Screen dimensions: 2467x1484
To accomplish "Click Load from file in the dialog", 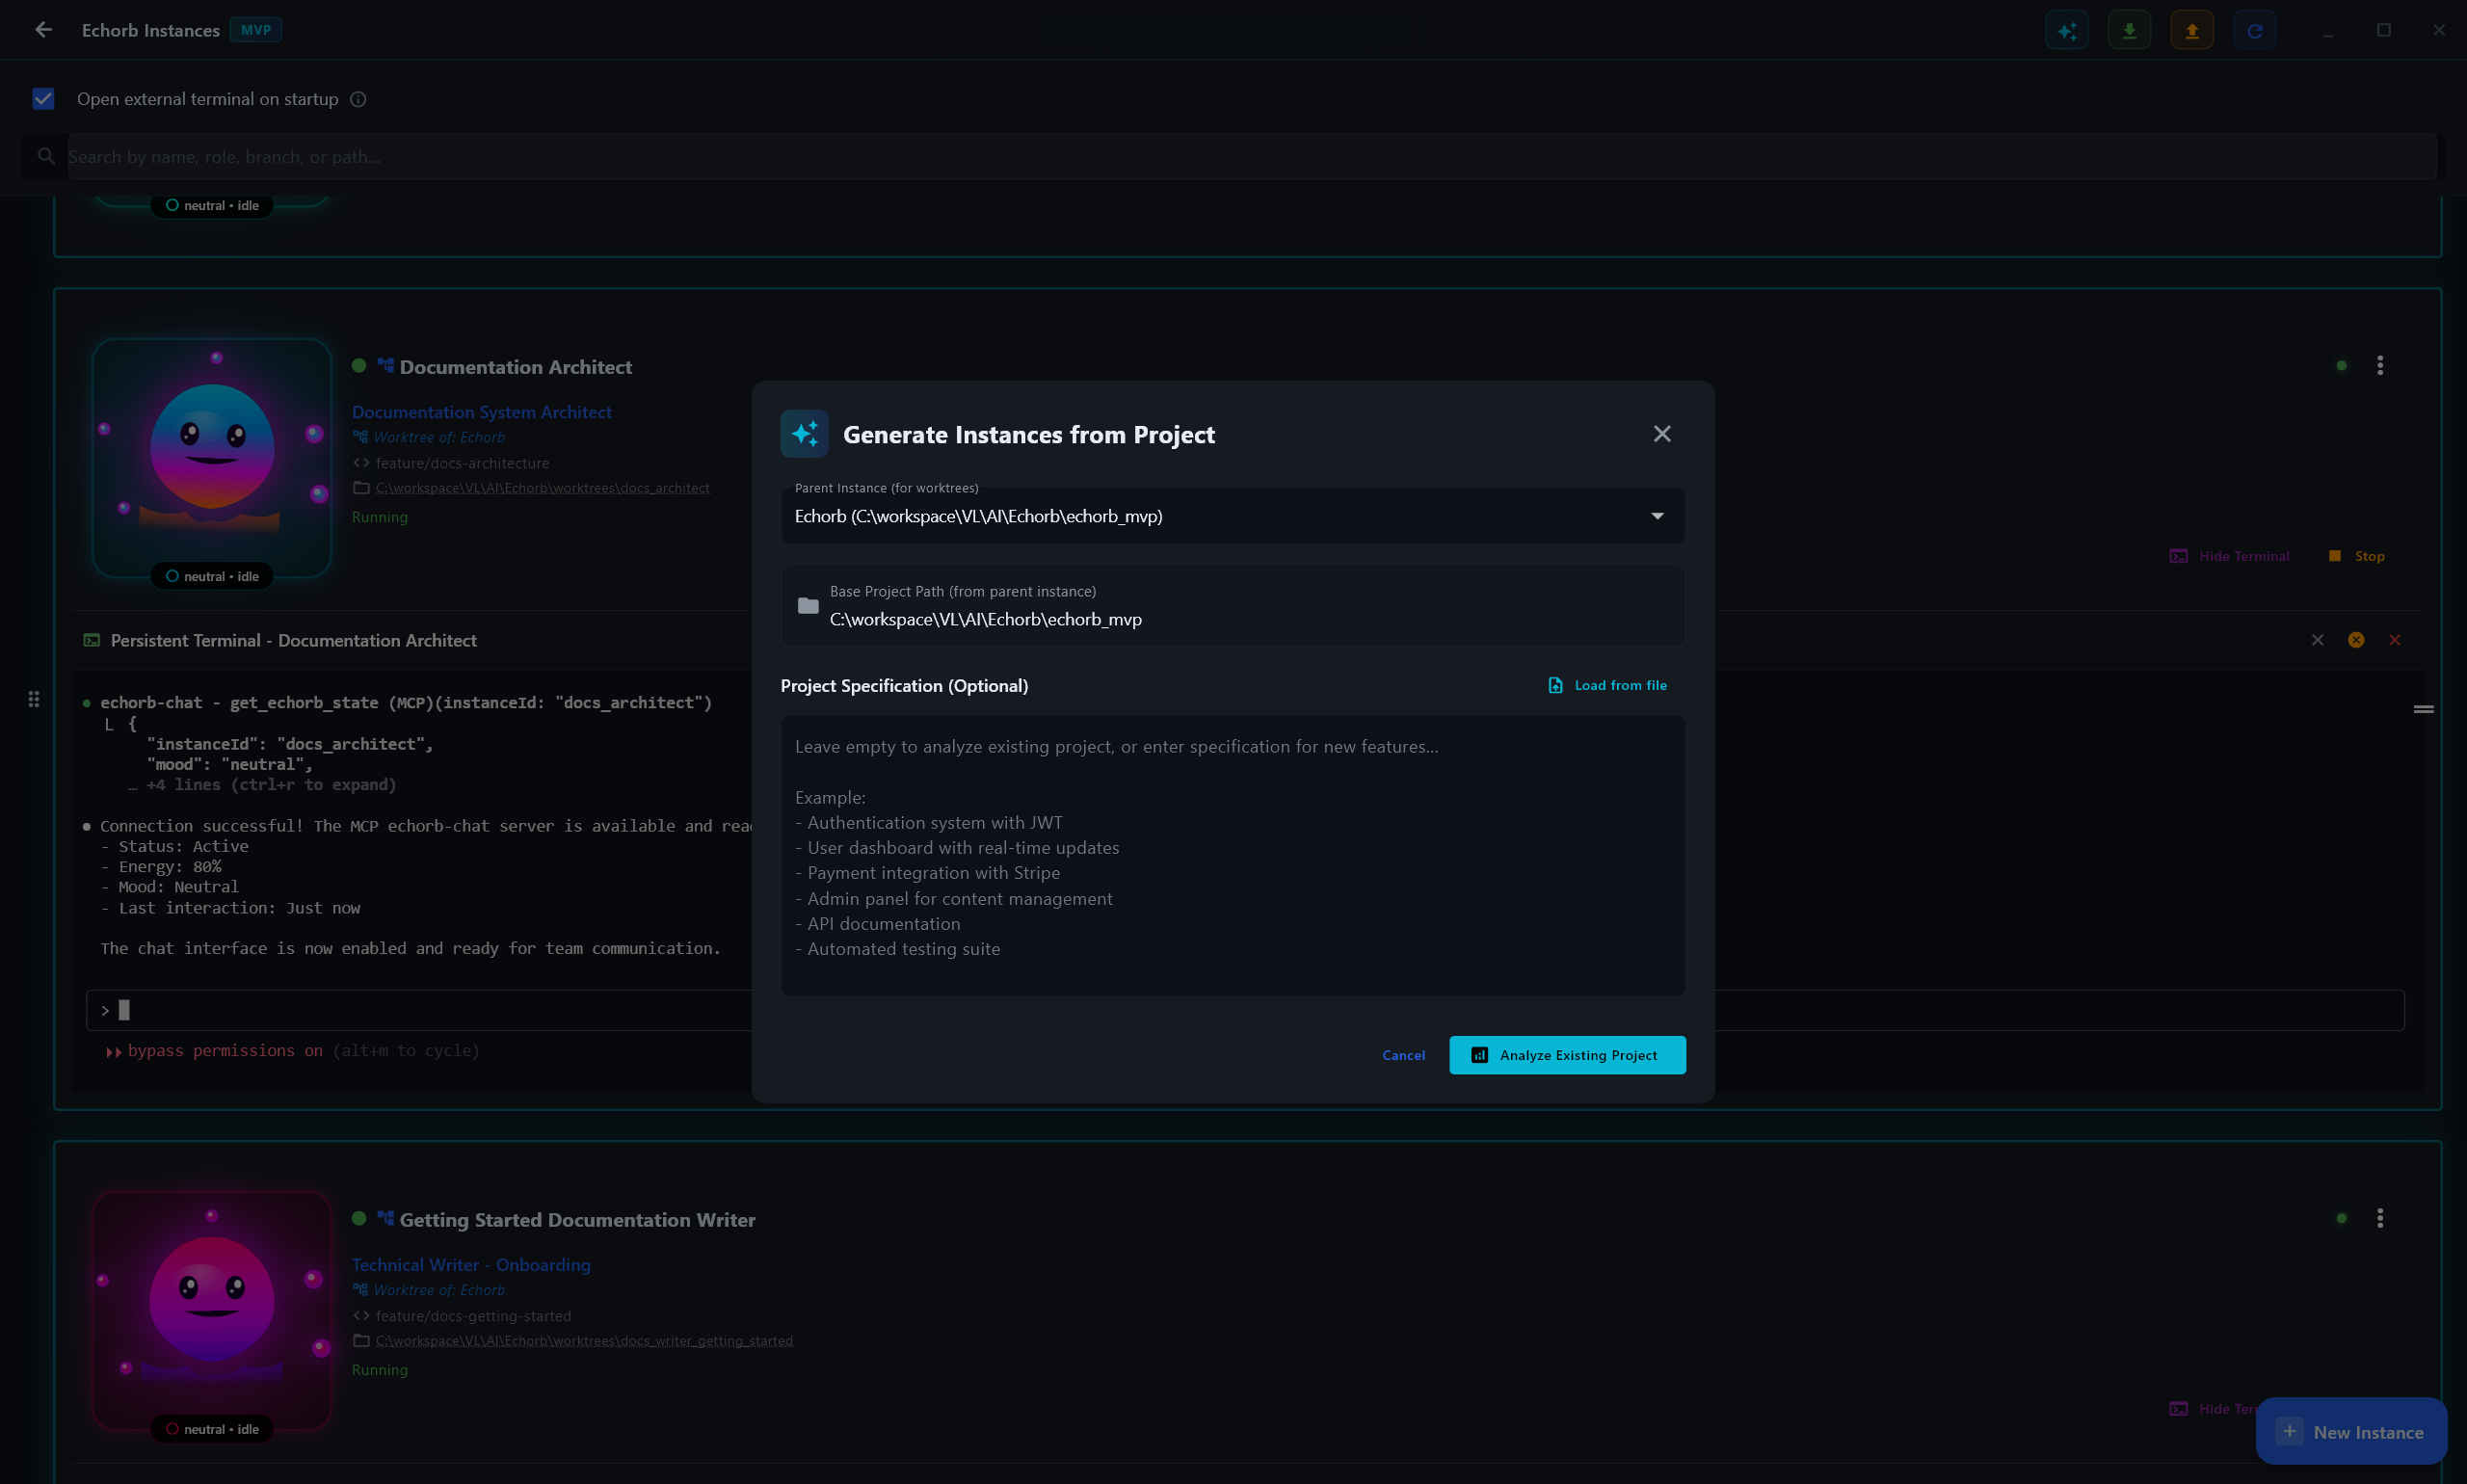I will (x=1606, y=684).
